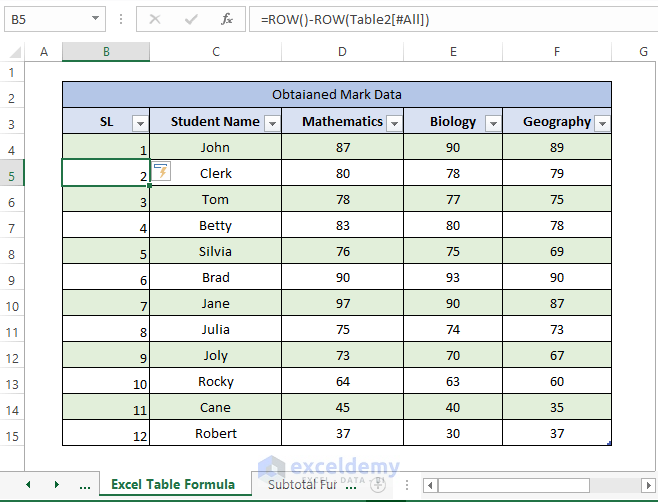
Task: Select row 10 header
Action: tap(12, 306)
